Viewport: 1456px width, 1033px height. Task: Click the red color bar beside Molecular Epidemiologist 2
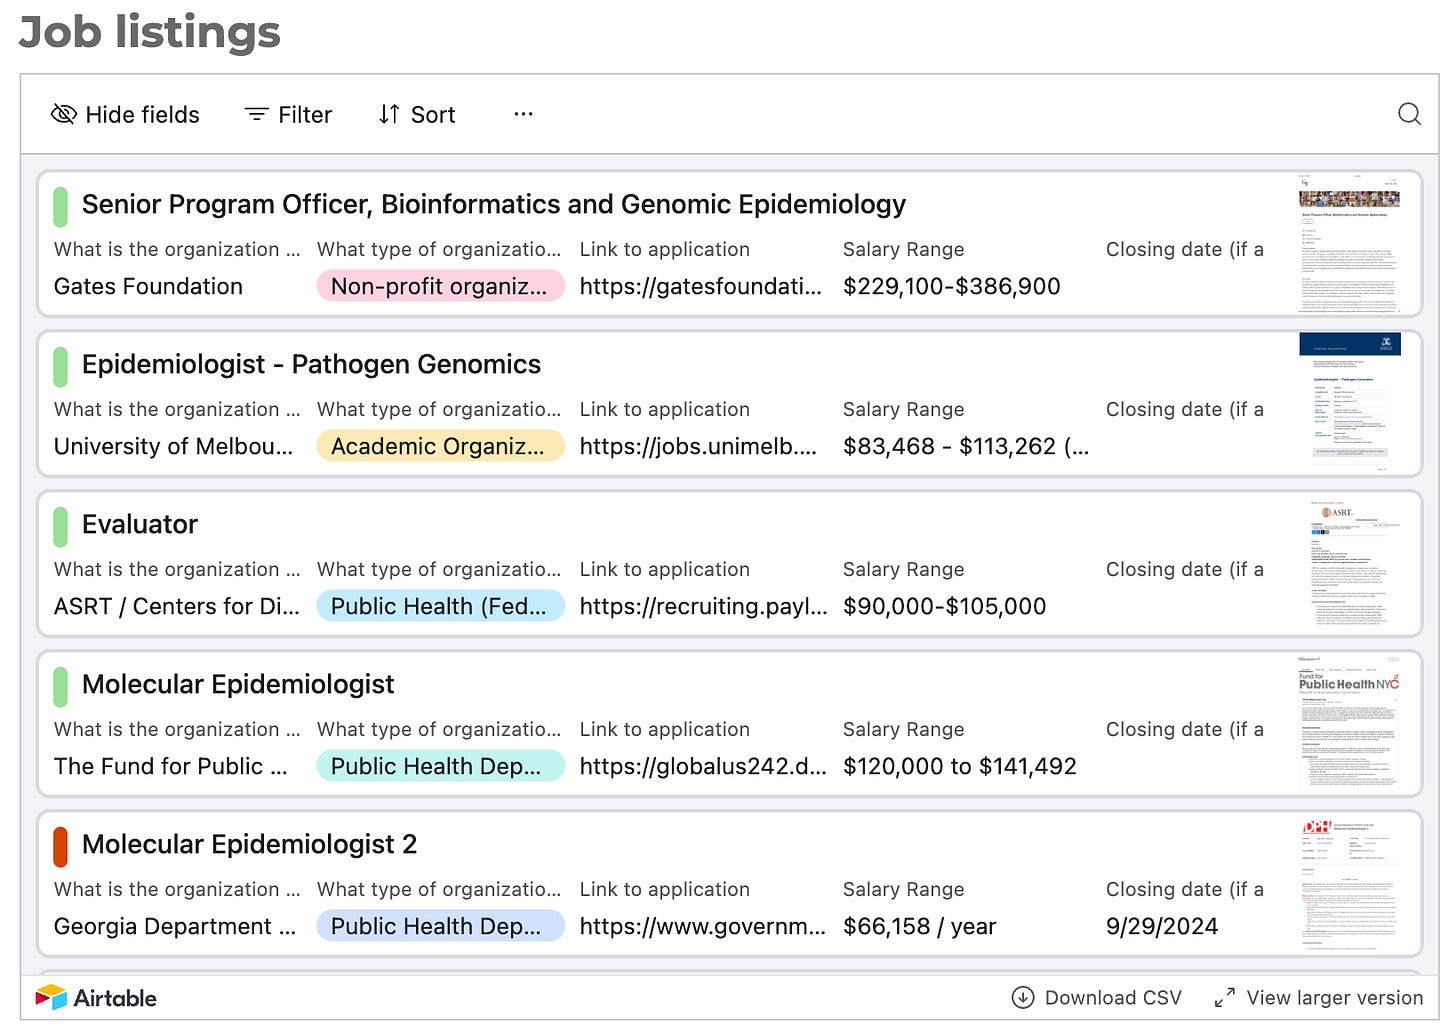60,847
